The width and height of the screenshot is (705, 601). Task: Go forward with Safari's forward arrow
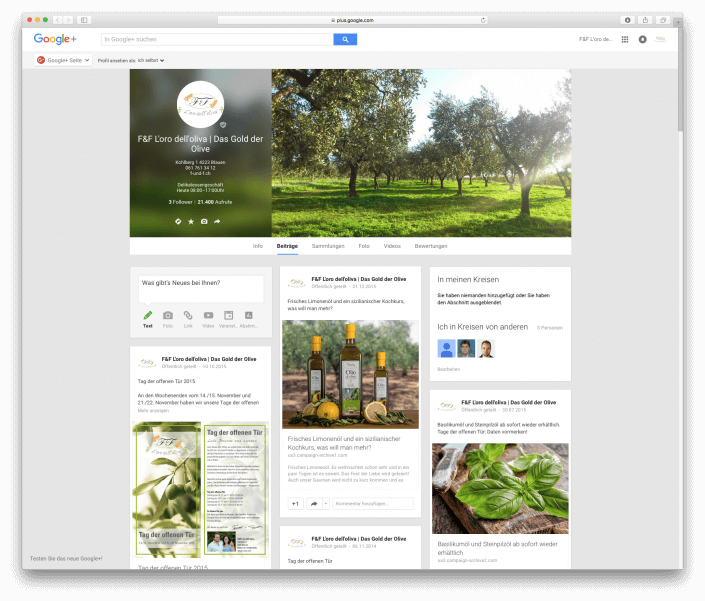pos(68,20)
